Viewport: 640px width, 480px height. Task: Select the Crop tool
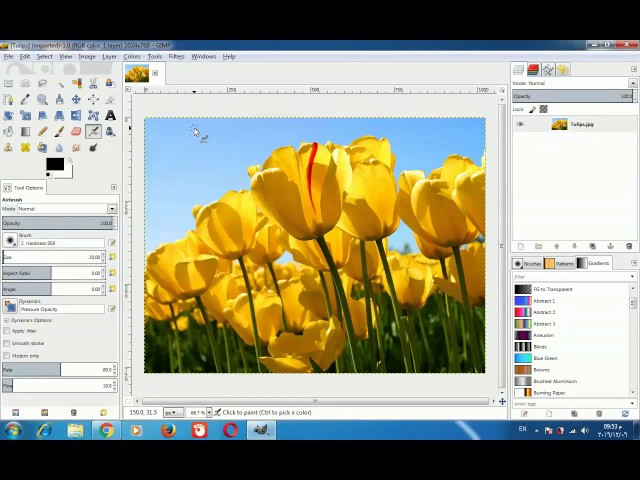coord(110,100)
